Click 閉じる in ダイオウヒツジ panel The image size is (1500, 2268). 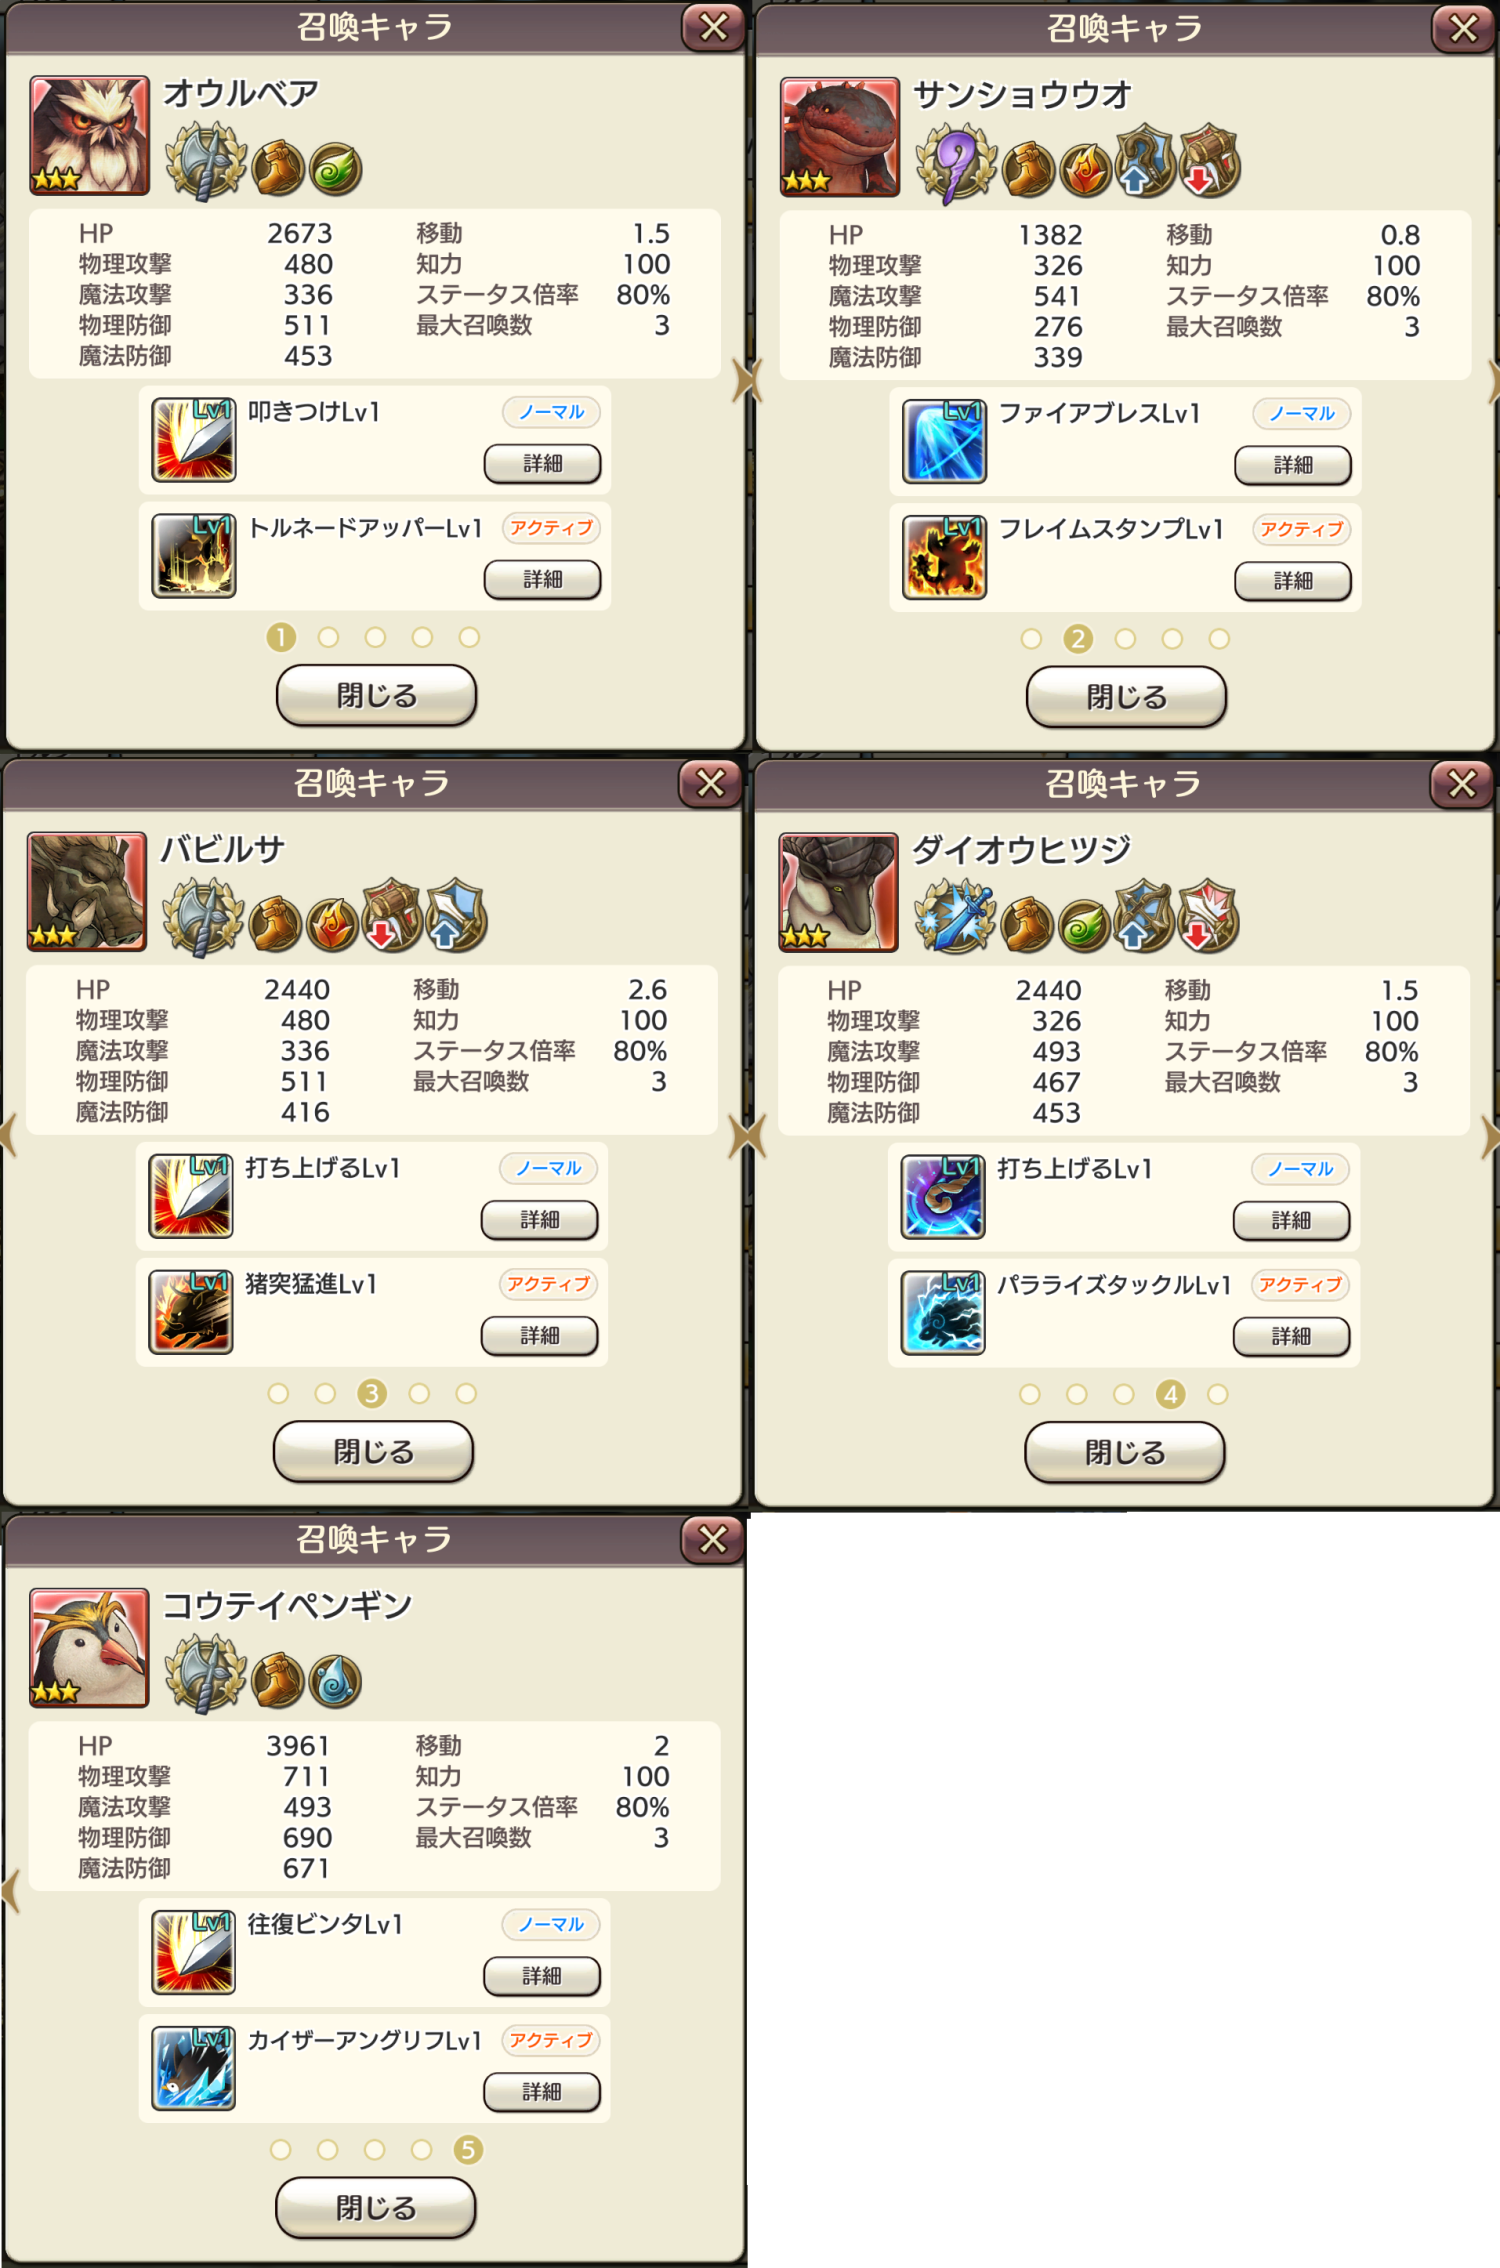[x=1125, y=1452]
